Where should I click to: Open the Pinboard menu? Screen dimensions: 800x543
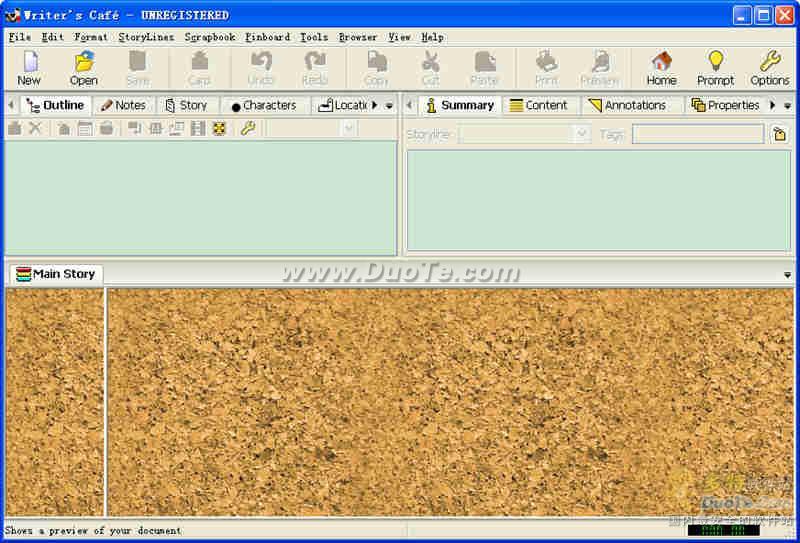coord(267,37)
